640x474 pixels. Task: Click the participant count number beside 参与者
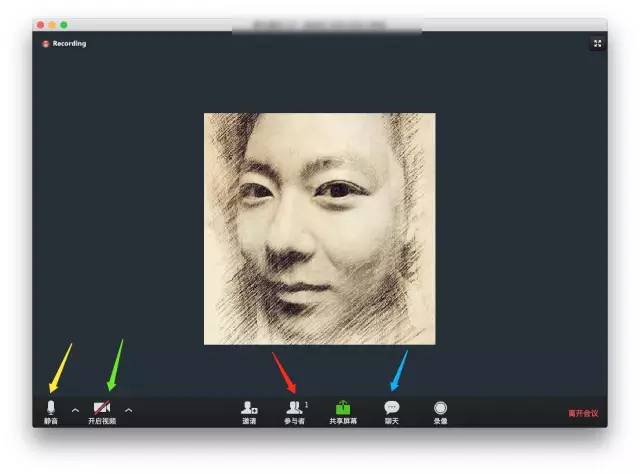coord(306,404)
